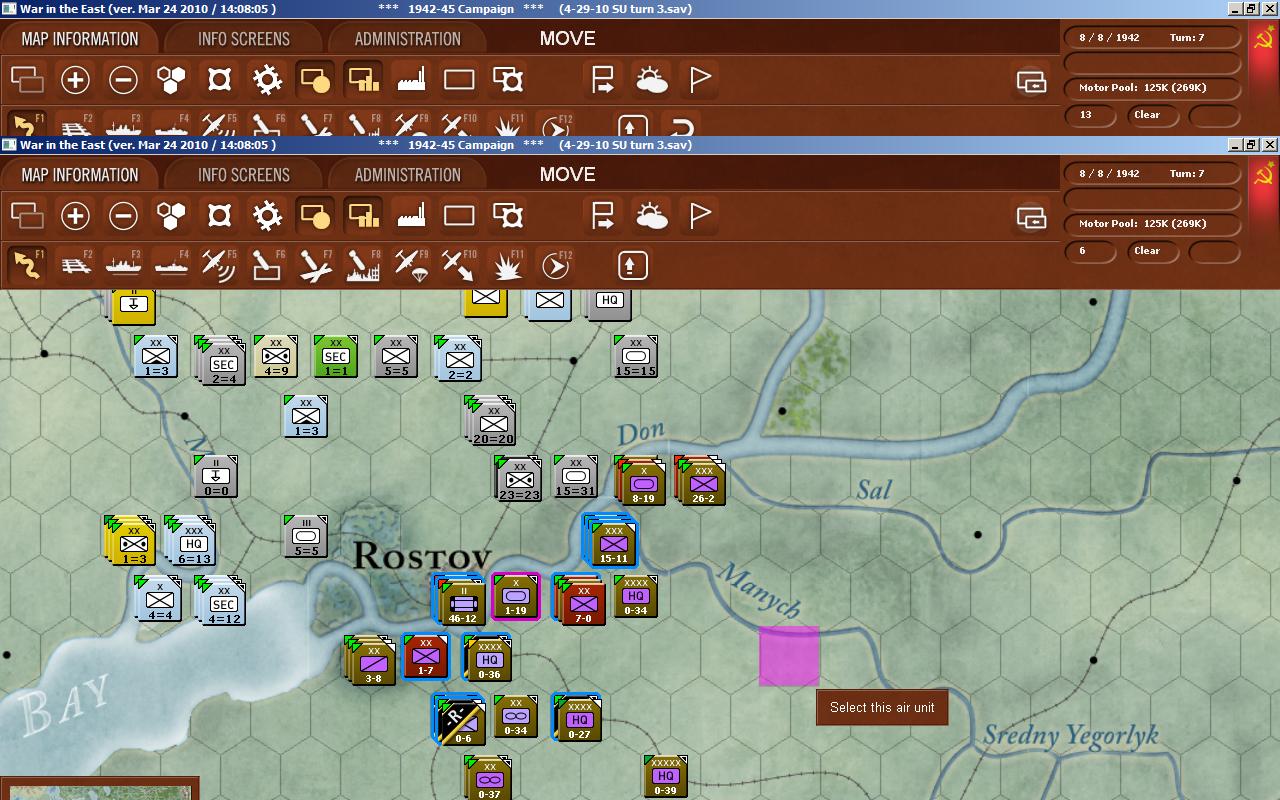Open ADMINISTRATION tab in back window
This screenshot has height=800, width=1280.
408,39
